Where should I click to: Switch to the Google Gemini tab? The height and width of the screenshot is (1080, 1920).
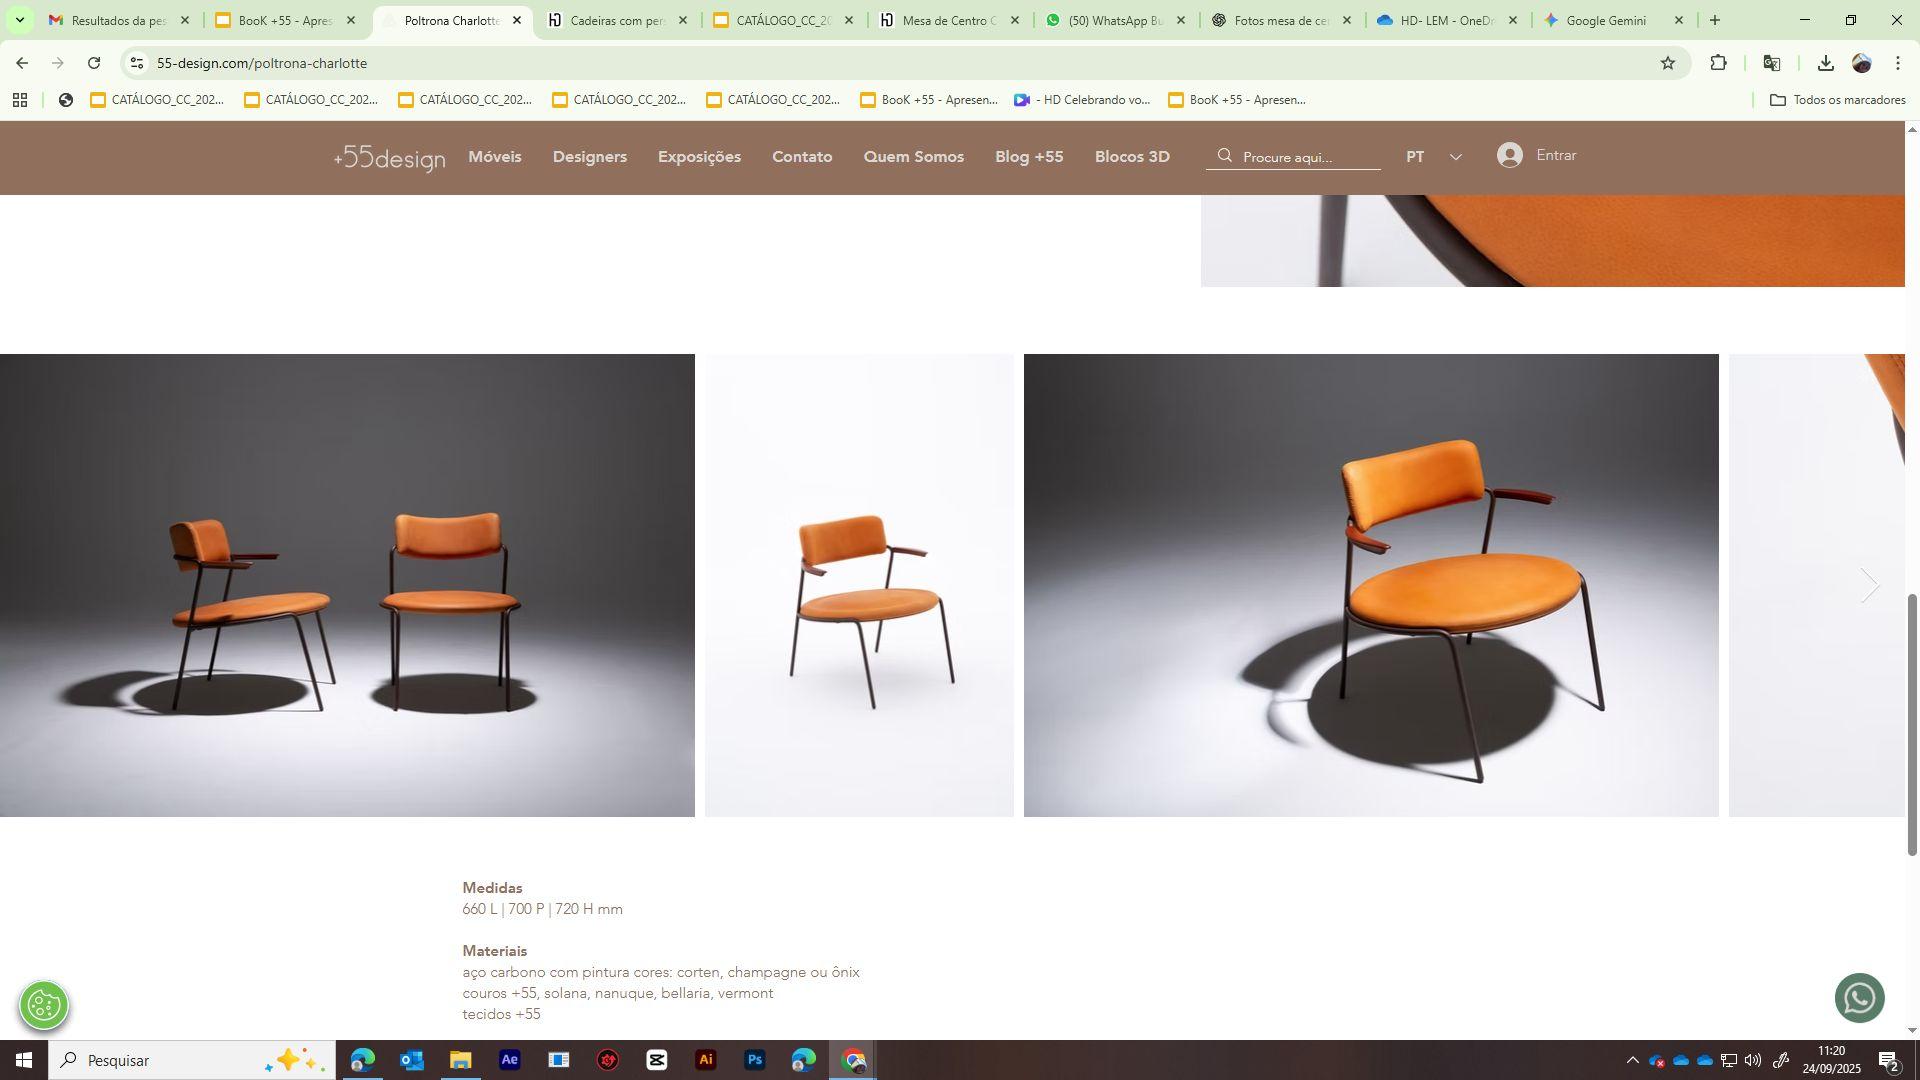[x=1604, y=20]
